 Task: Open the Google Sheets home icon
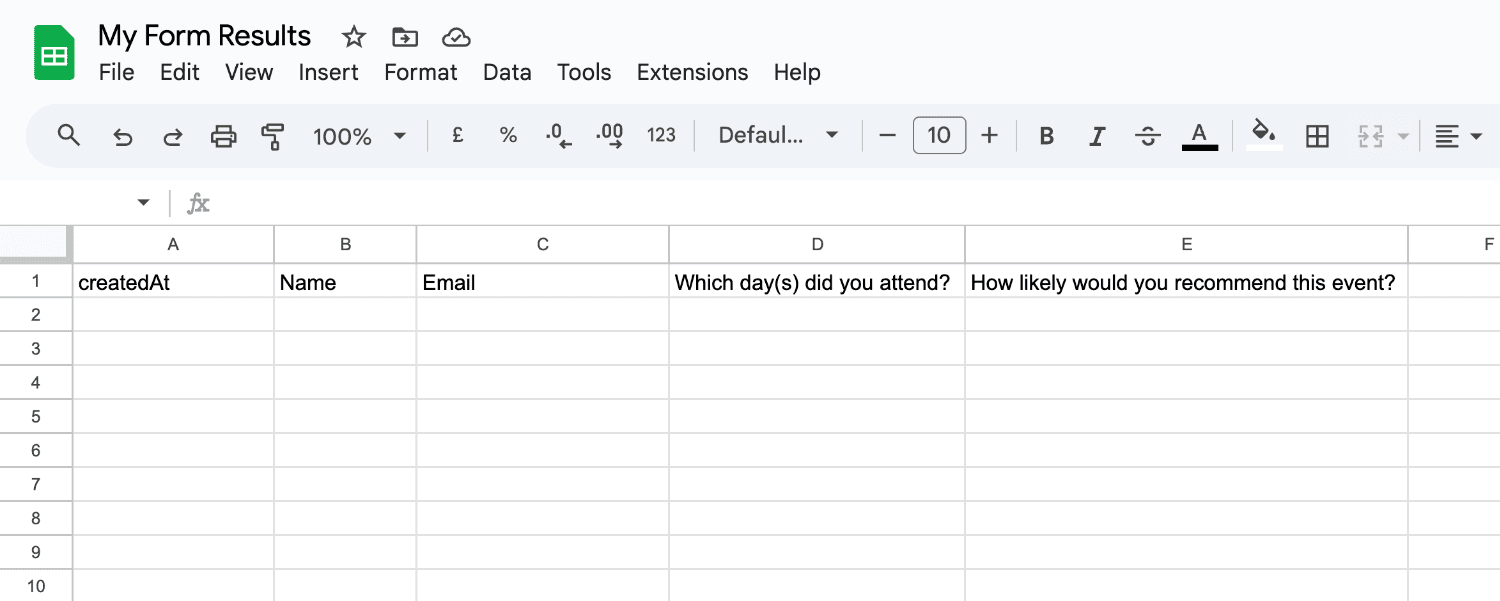(54, 53)
